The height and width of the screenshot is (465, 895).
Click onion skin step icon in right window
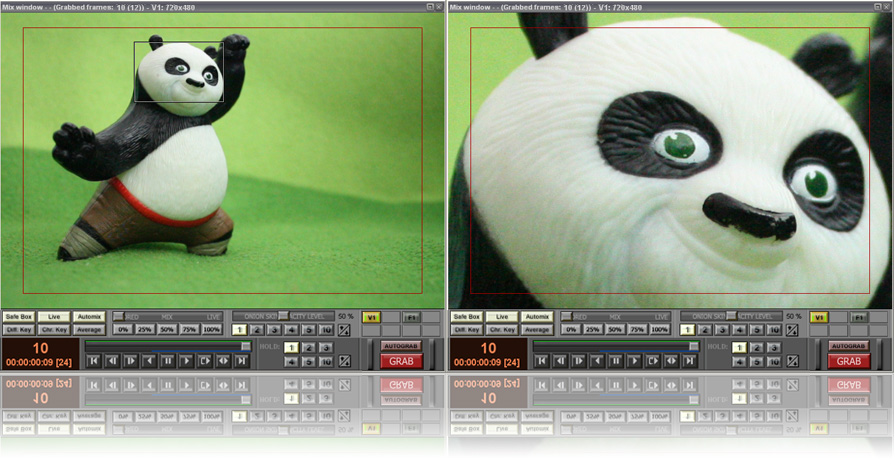coord(792,330)
